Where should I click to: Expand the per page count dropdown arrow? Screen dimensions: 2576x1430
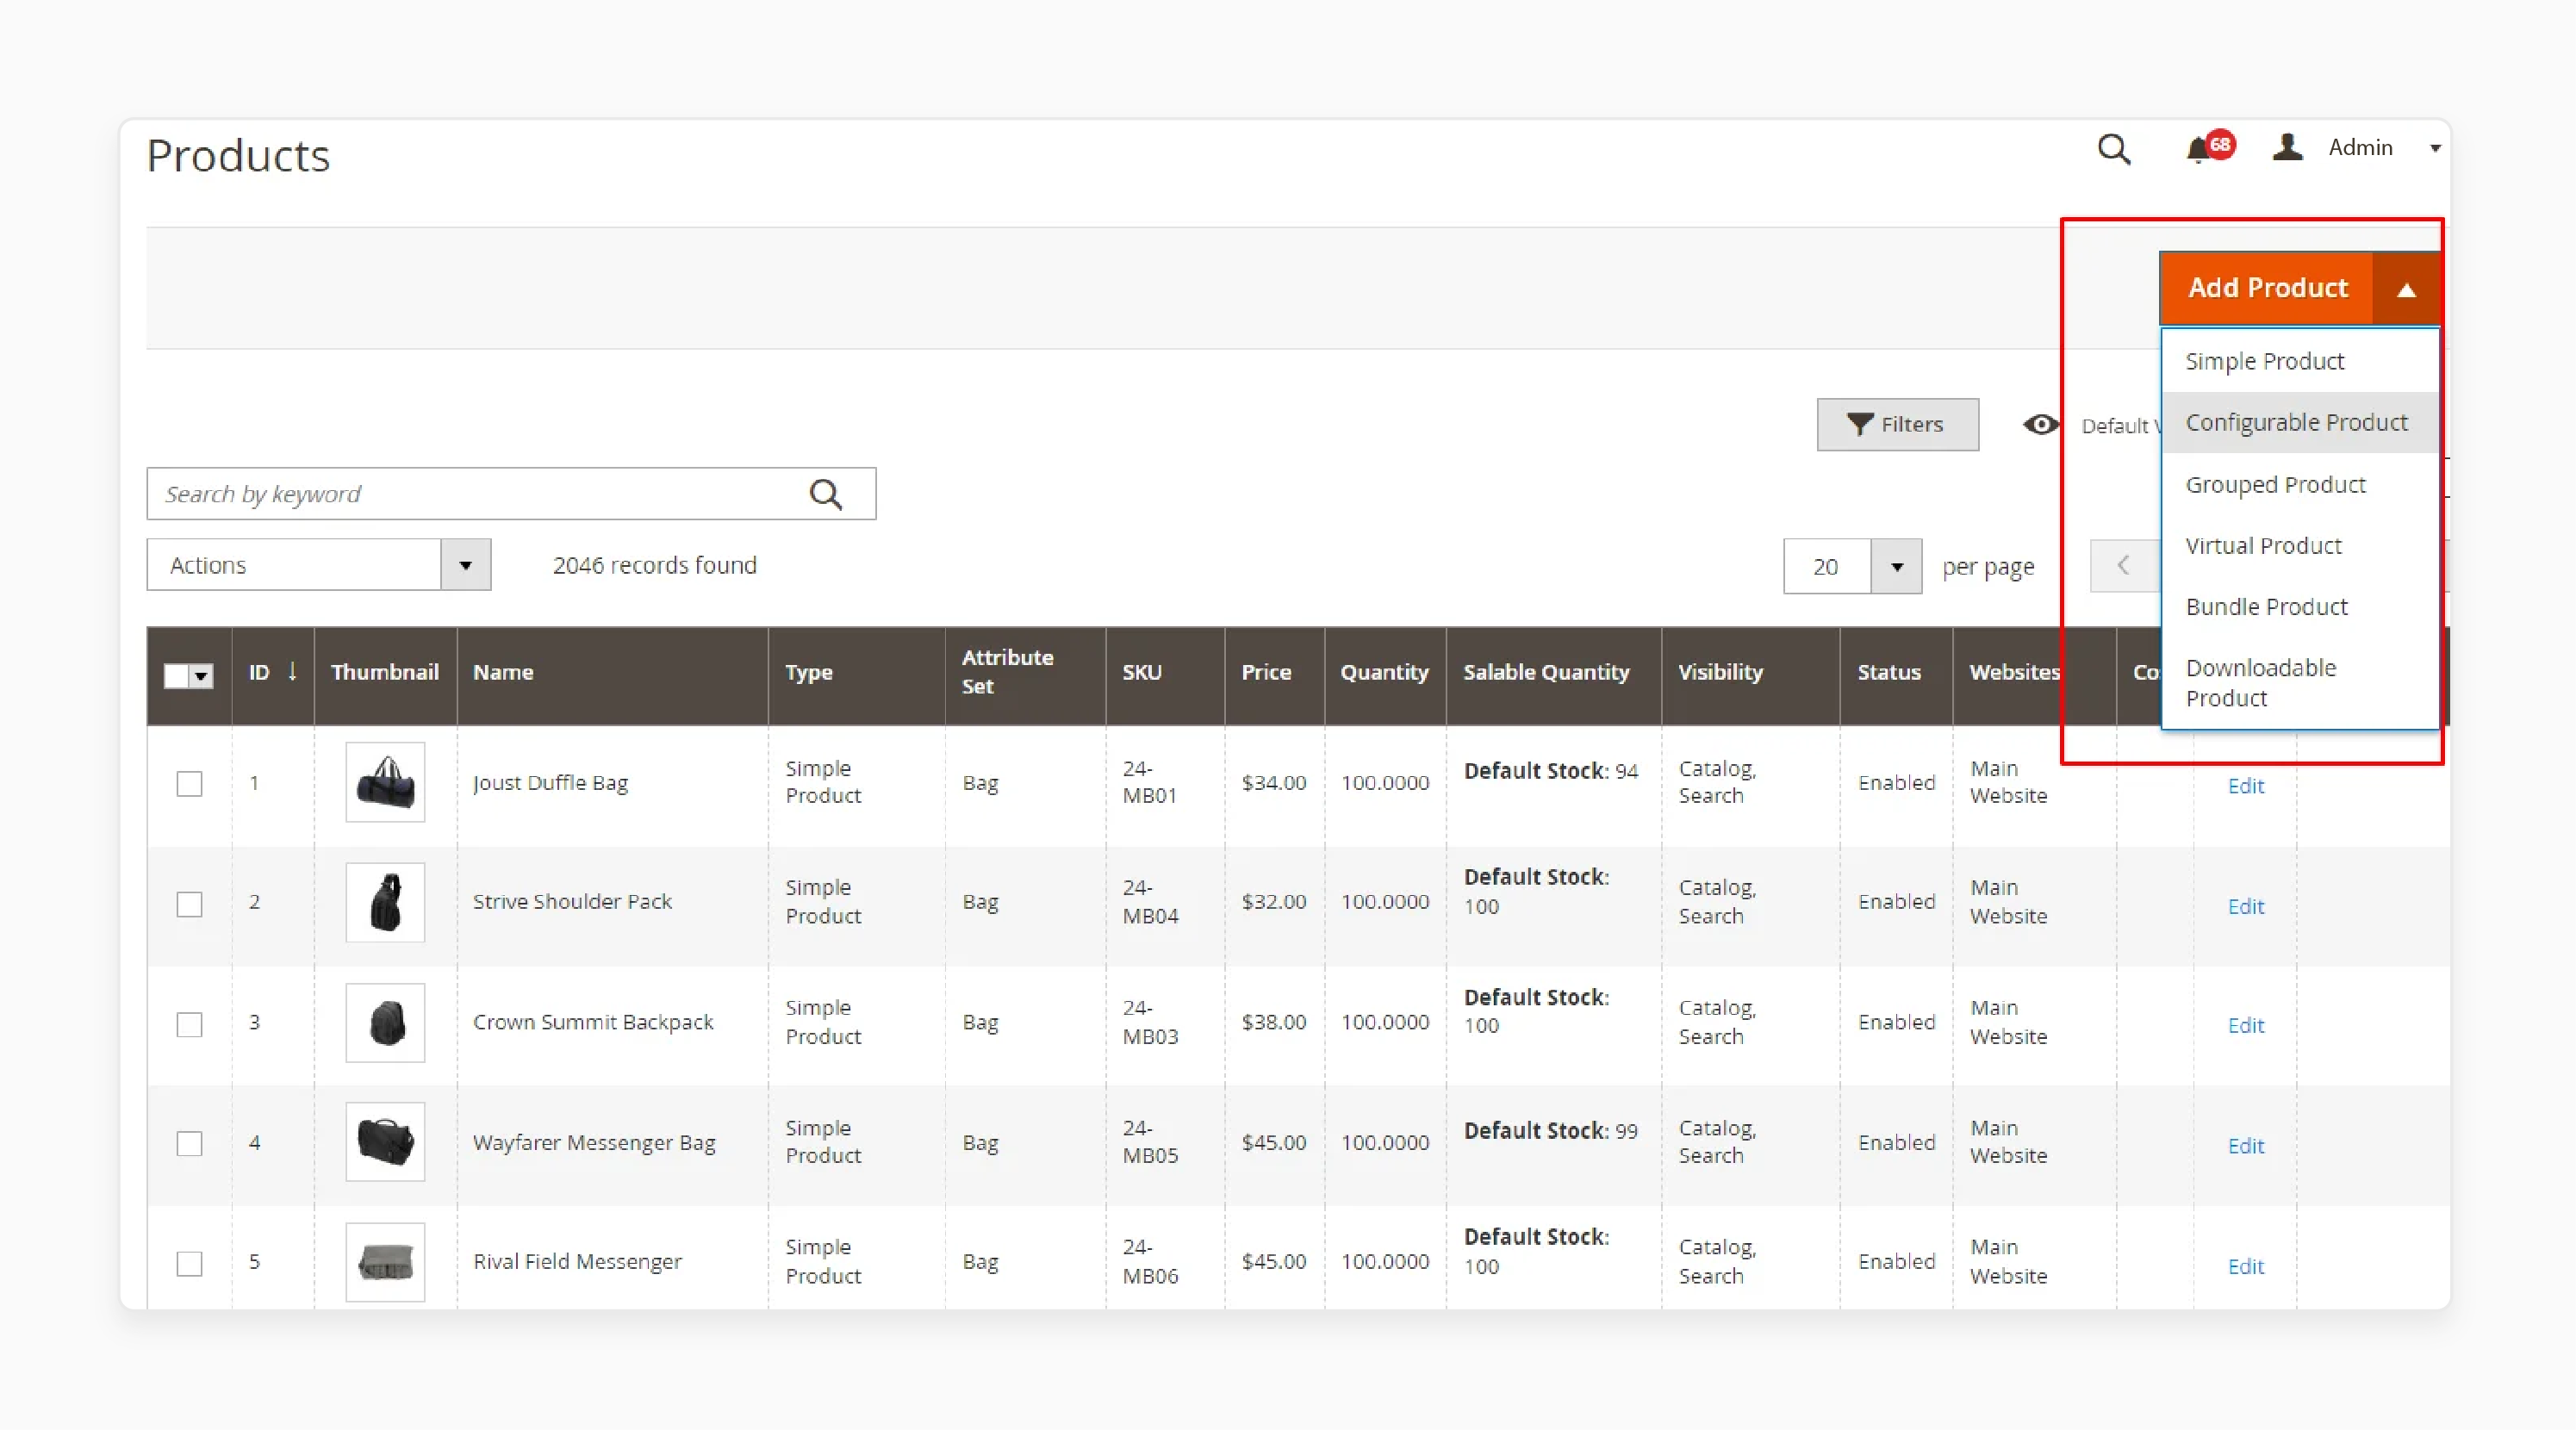pyautogui.click(x=1896, y=566)
